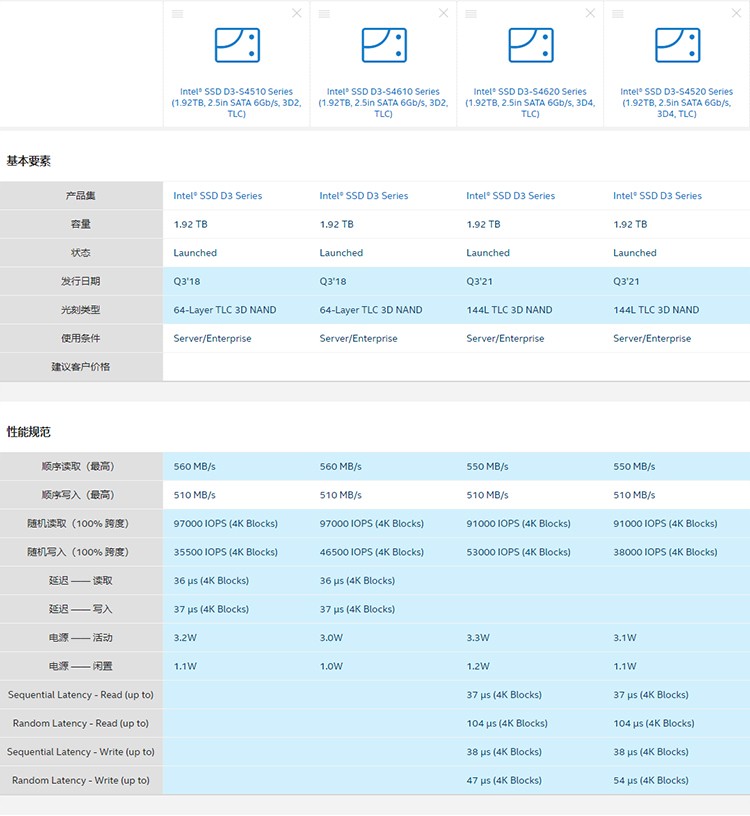Remove the D3-S4610 product from comparison
This screenshot has width=750, height=816.
[443, 13]
